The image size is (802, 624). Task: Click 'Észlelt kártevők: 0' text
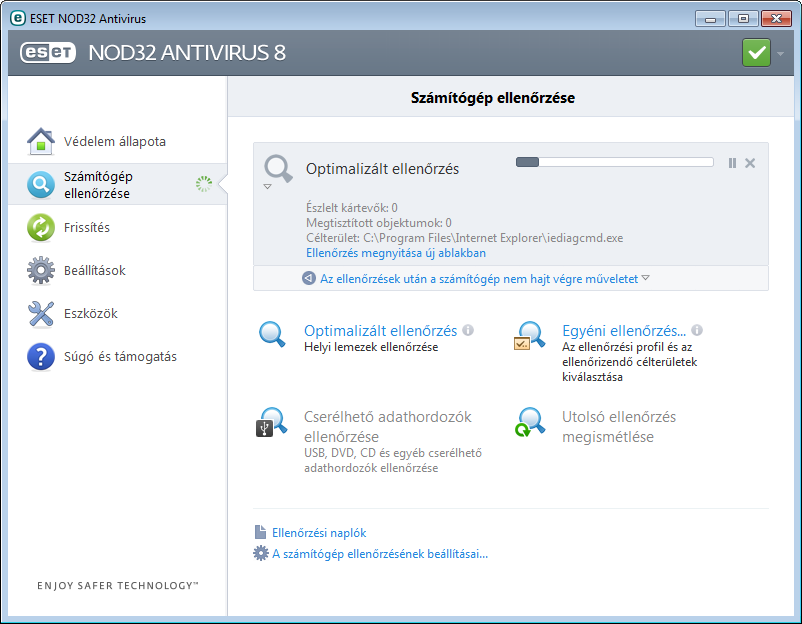coord(352,208)
